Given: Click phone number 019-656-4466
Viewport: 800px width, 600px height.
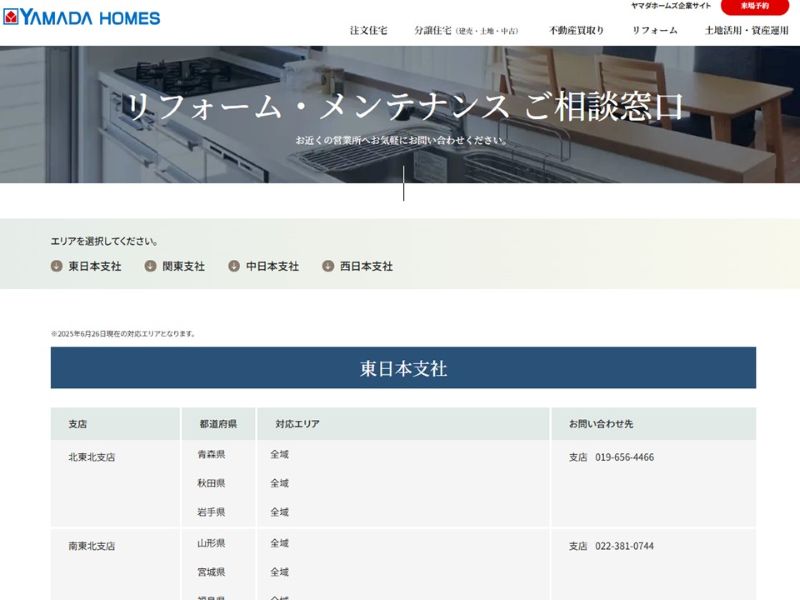Looking at the screenshot, I should coord(624,457).
